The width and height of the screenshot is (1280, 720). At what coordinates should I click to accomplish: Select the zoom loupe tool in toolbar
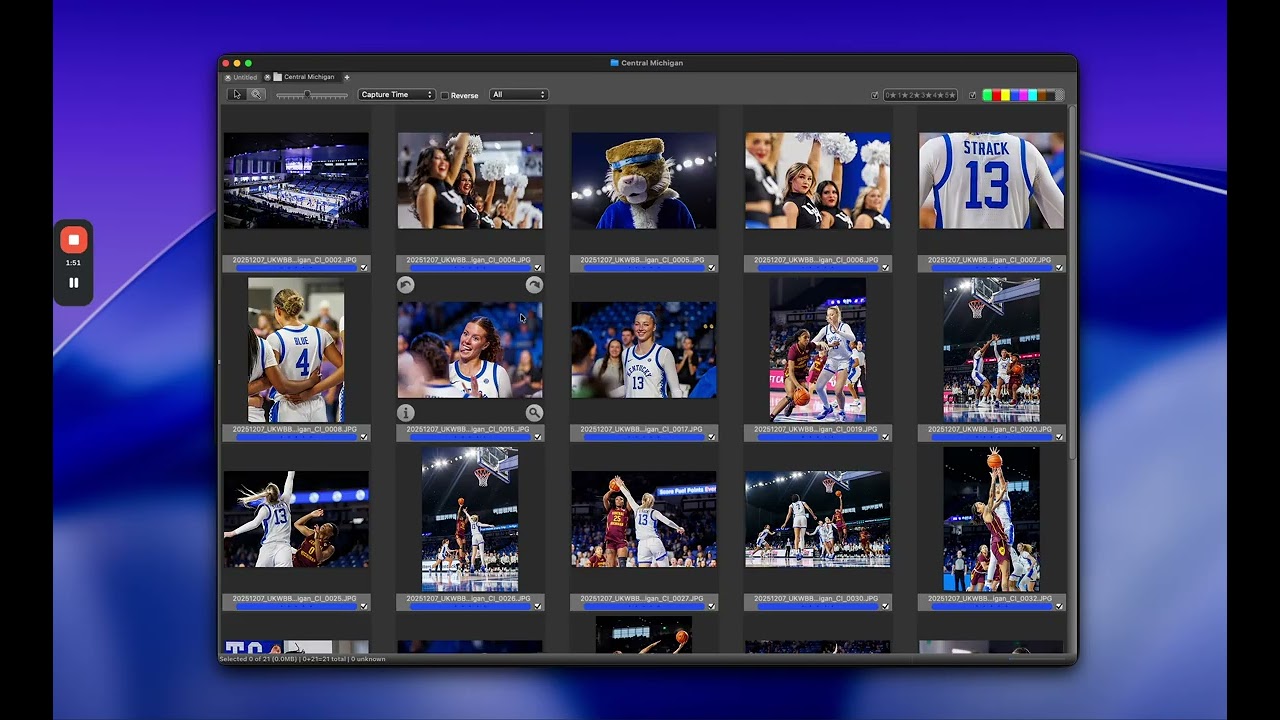[x=256, y=95]
